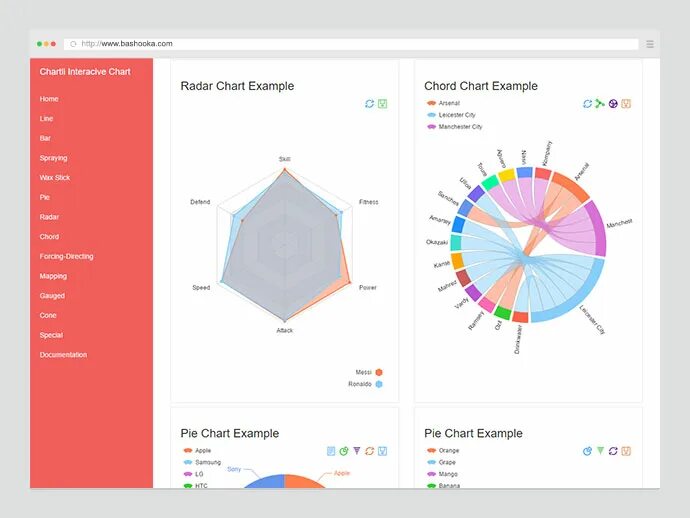This screenshot has width=690, height=518.
Task: Restore the Orange fruit pie chart
Action: point(613,451)
